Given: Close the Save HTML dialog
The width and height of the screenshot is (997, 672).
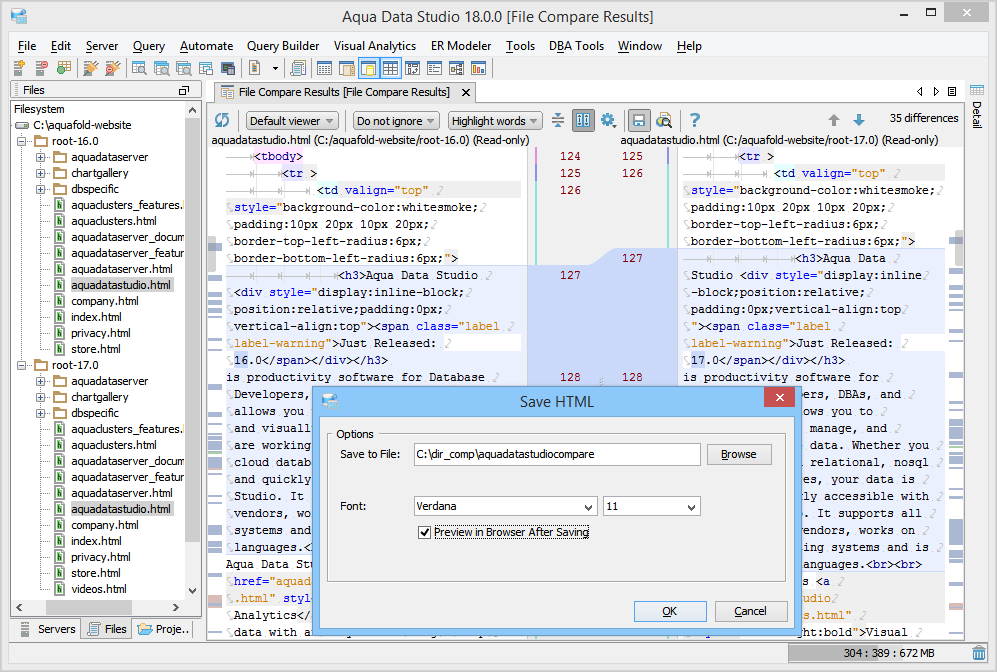Looking at the screenshot, I should (x=780, y=398).
